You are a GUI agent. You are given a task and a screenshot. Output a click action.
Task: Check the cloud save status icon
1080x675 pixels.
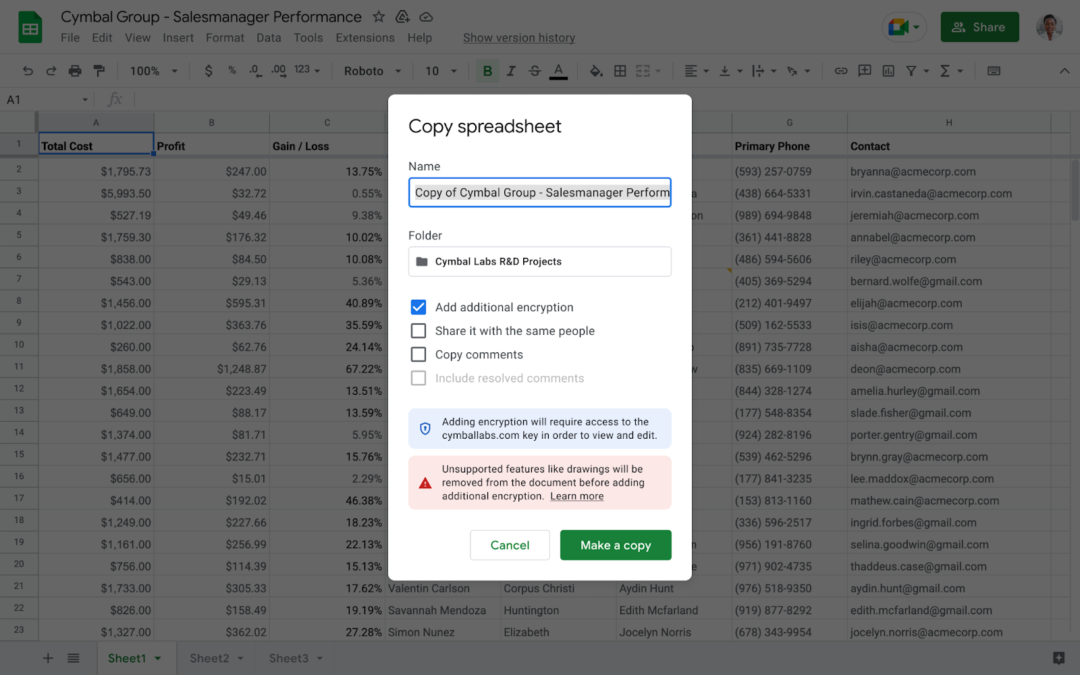pyautogui.click(x=426, y=17)
